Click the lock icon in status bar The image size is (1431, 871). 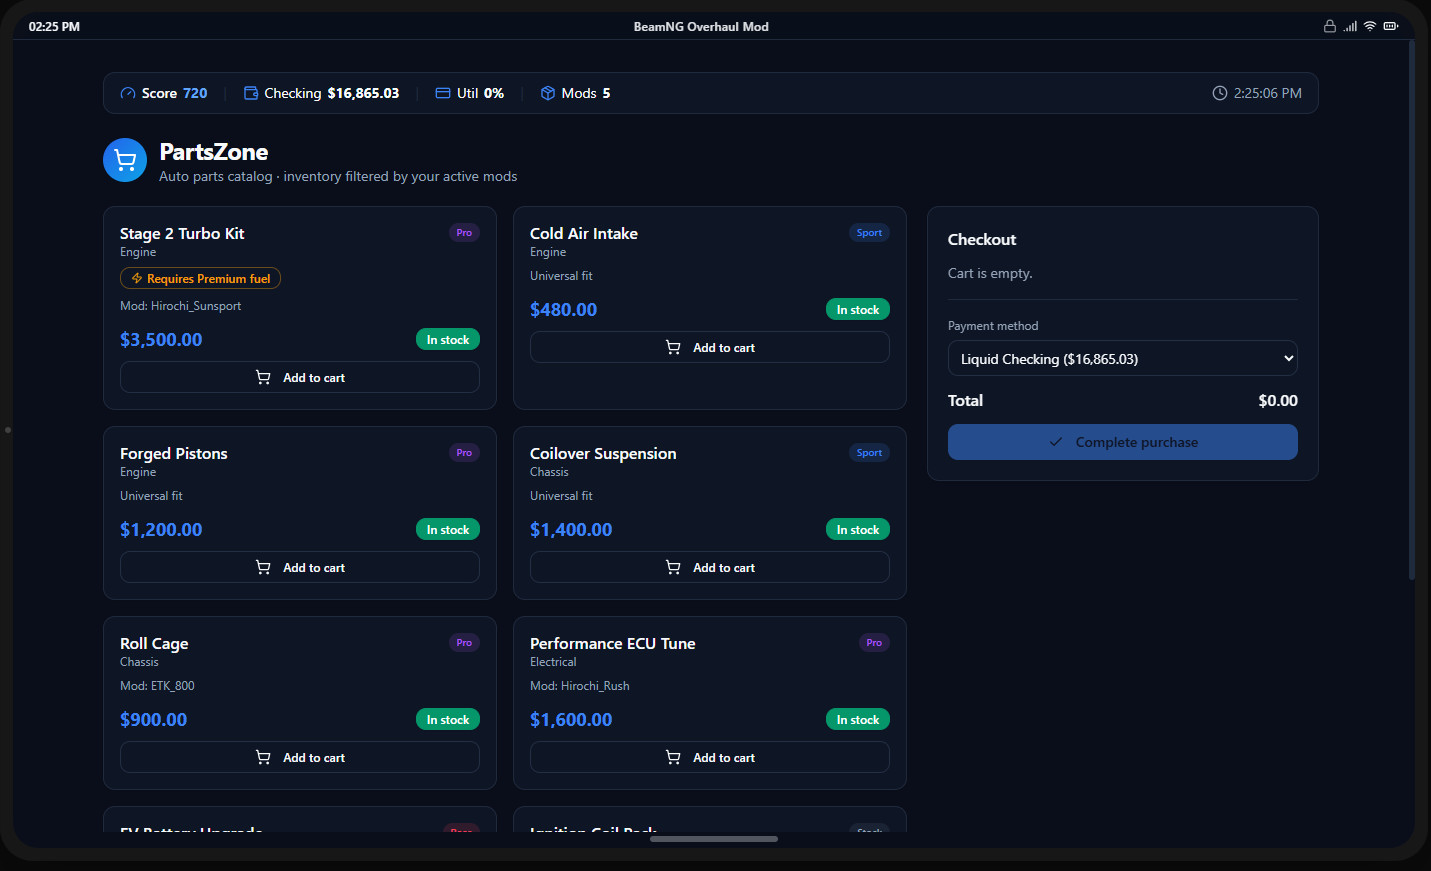pos(1330,26)
